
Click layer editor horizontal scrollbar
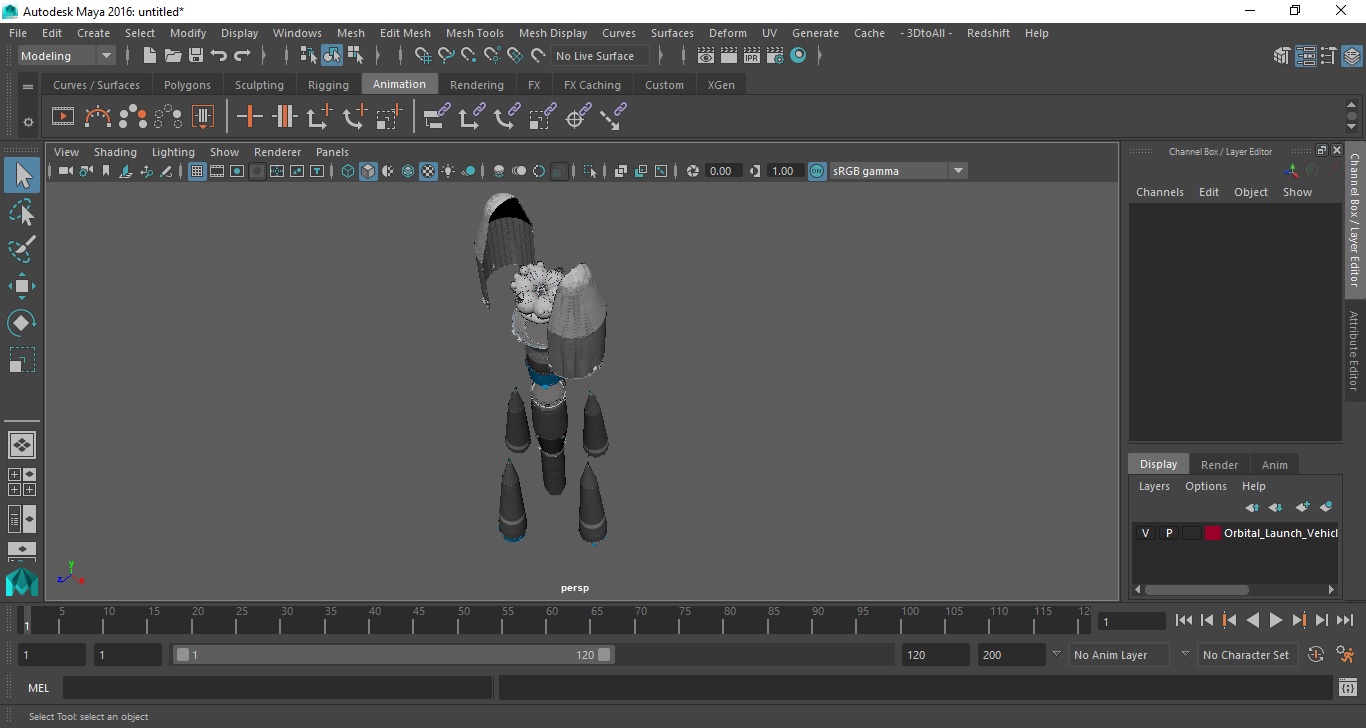click(1196, 589)
